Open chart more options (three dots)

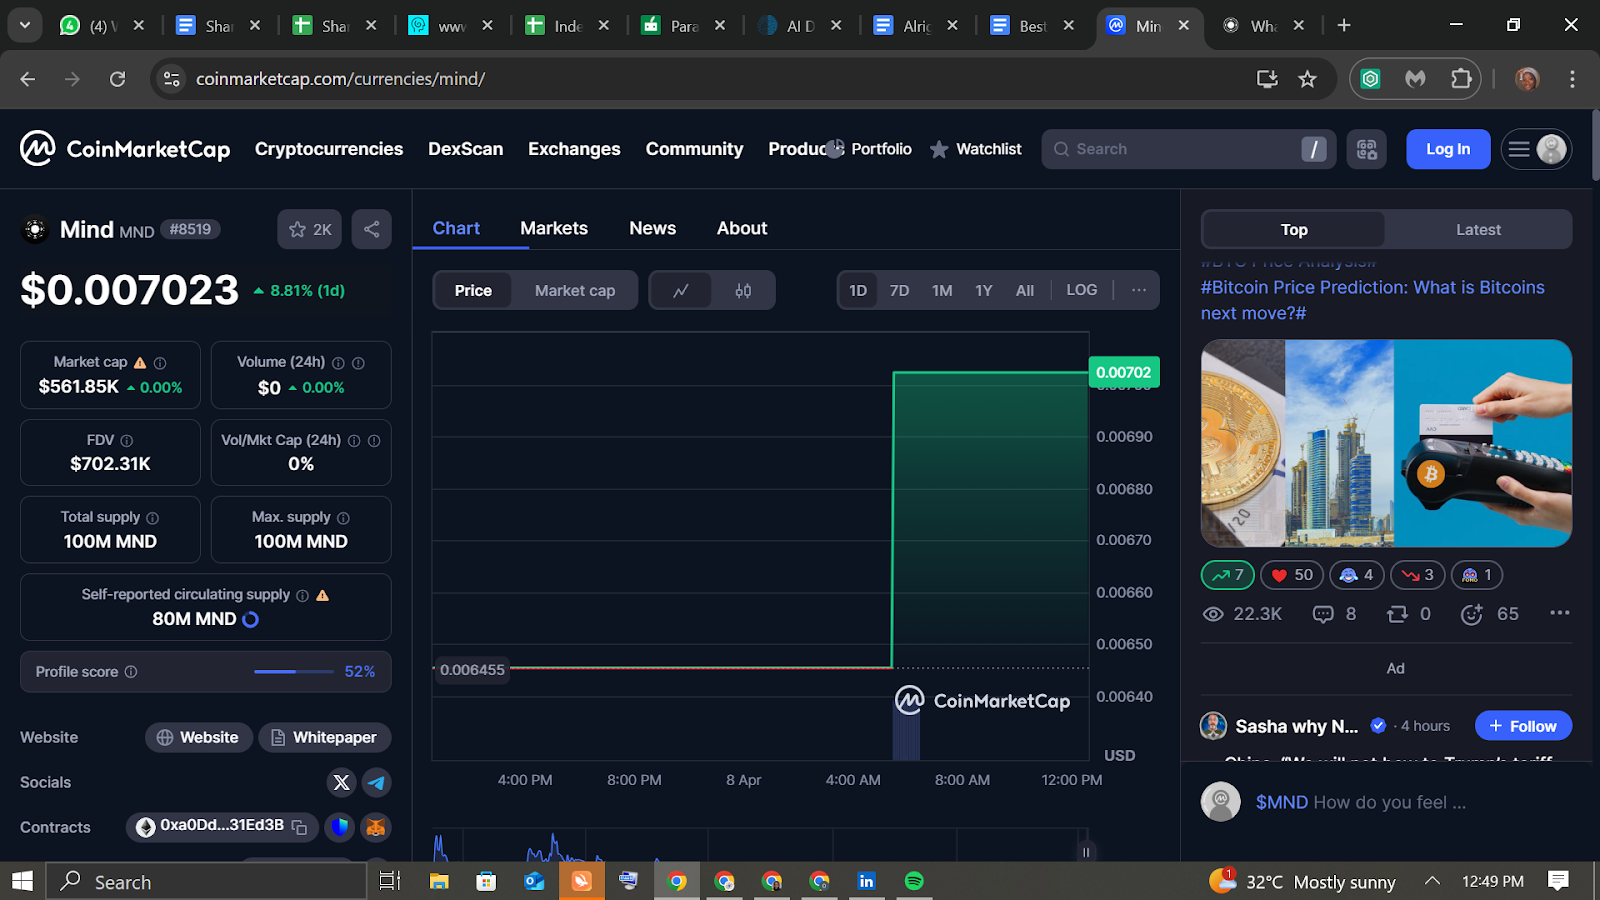[x=1139, y=290]
